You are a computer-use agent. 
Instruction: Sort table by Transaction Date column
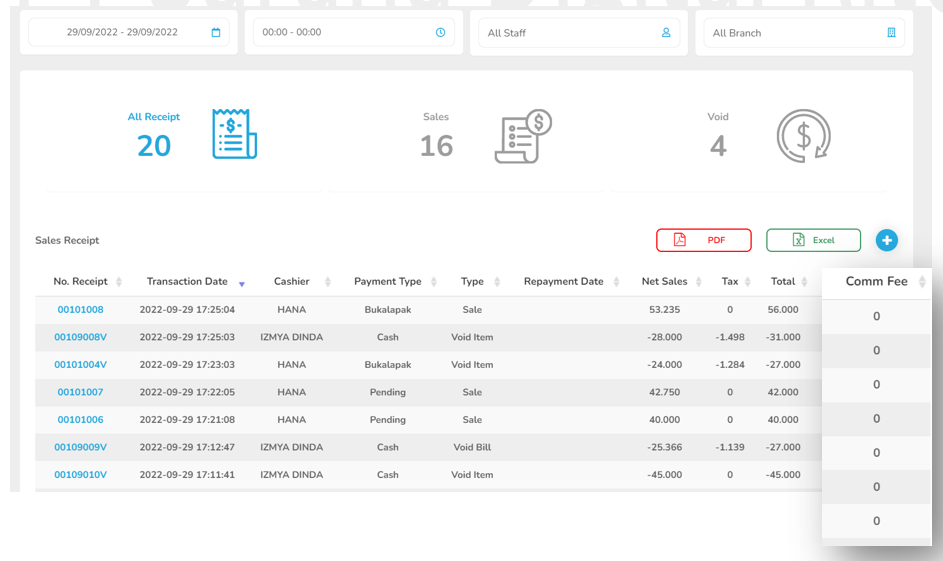[x=187, y=282]
